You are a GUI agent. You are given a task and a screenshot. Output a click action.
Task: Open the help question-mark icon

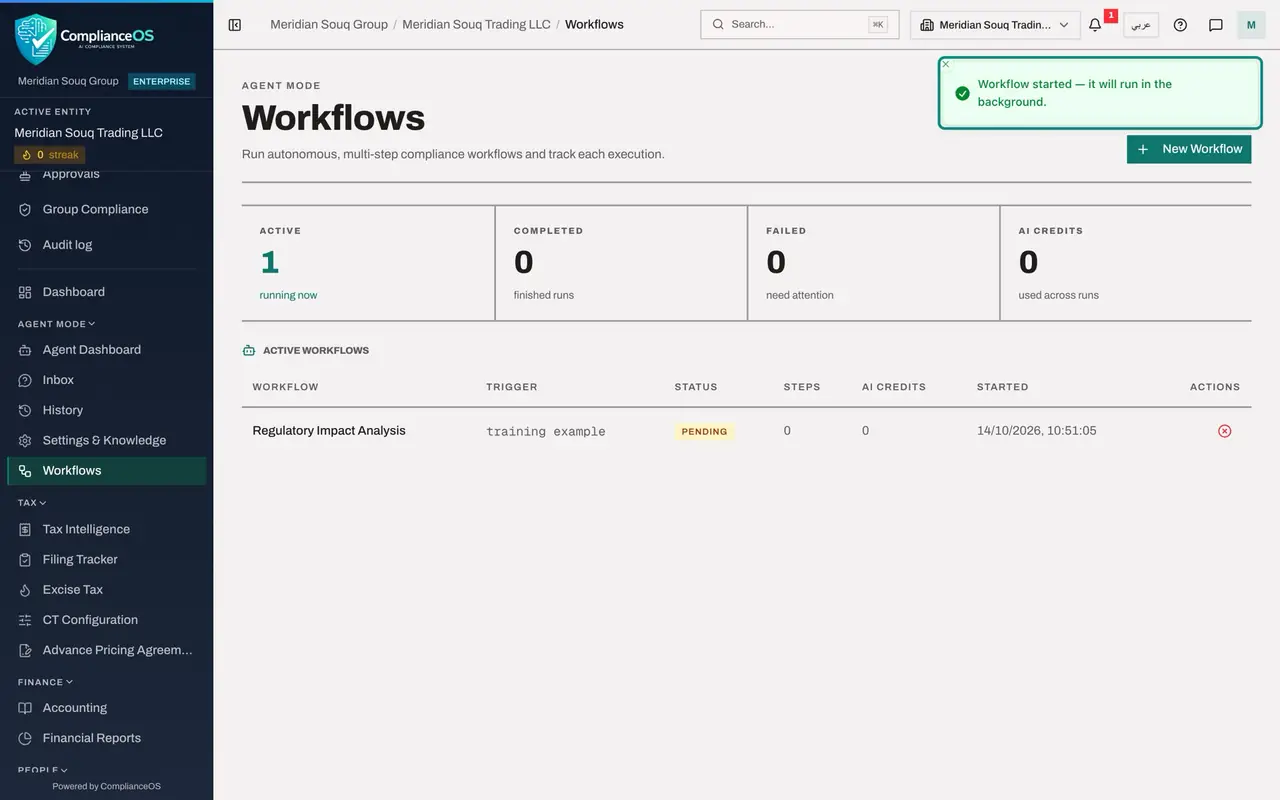coord(1180,25)
